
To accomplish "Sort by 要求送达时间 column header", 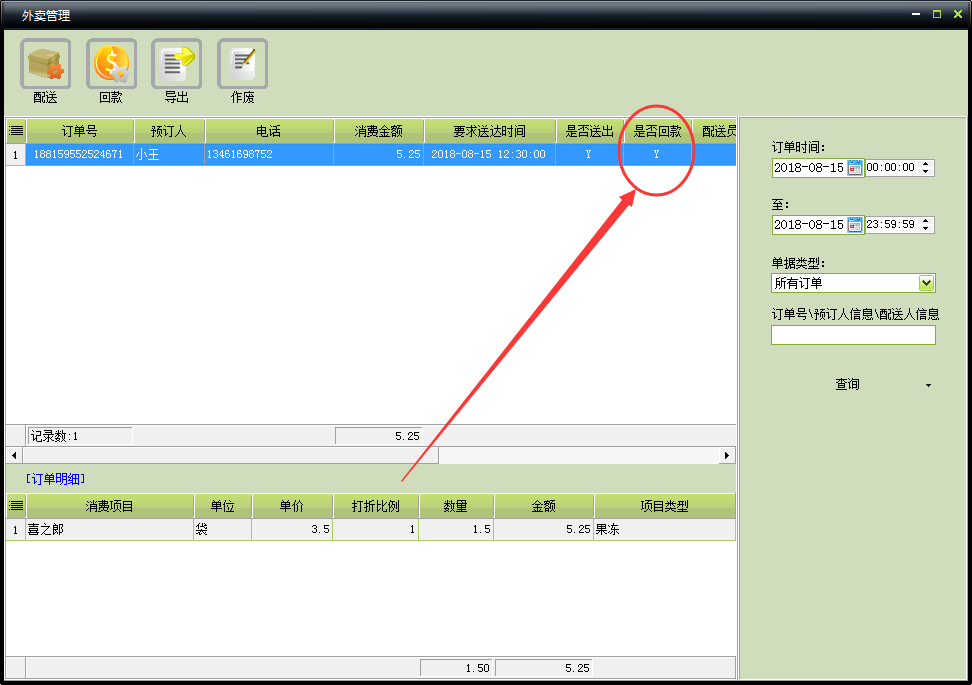I will tap(490, 131).
